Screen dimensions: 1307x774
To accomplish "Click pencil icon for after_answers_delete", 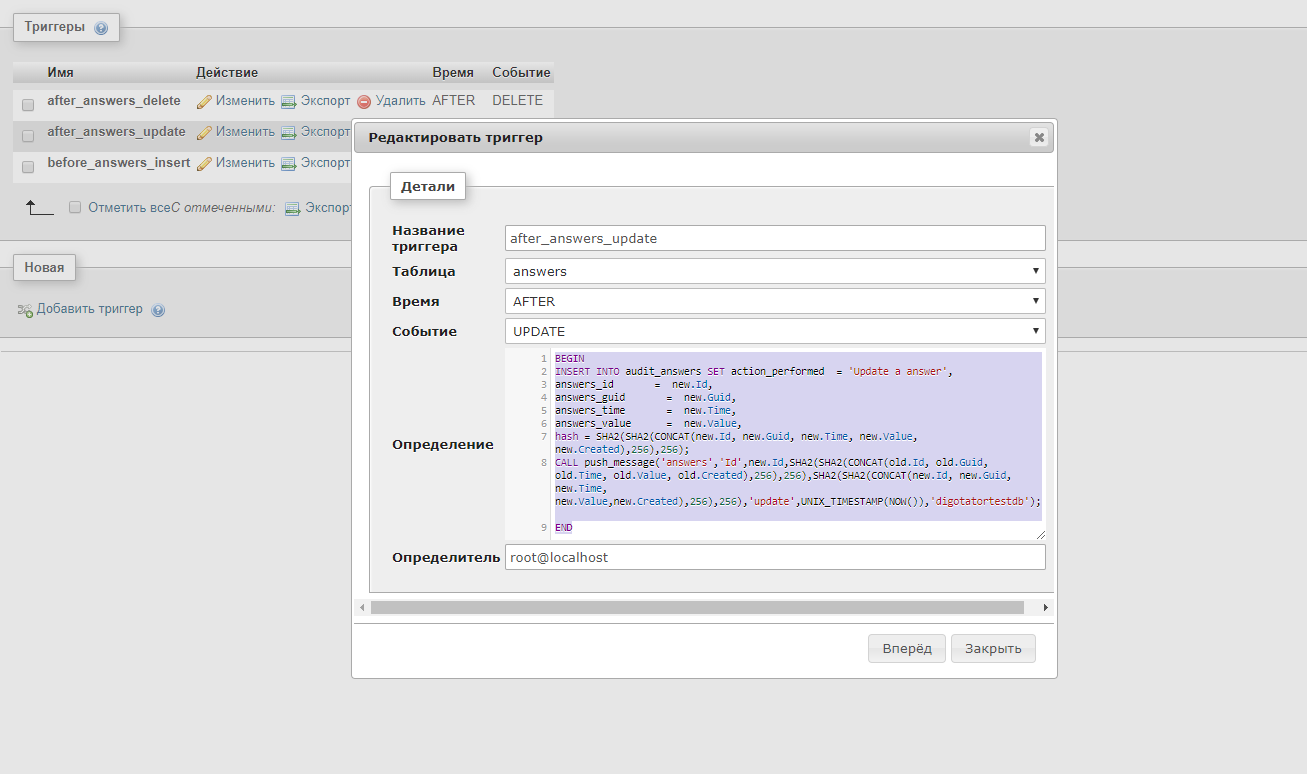I will point(204,101).
